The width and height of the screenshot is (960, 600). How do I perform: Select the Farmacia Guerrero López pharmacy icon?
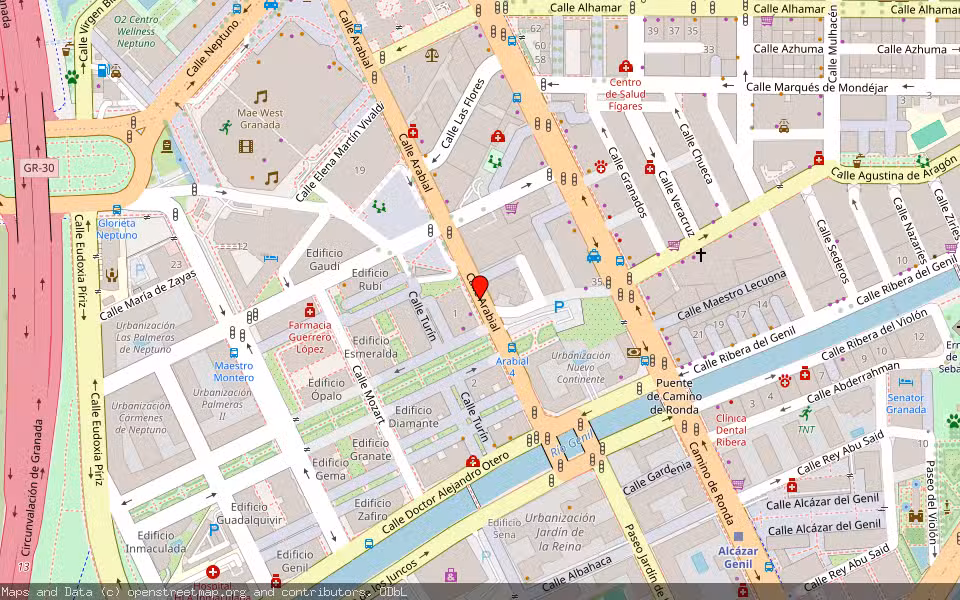tap(310, 310)
